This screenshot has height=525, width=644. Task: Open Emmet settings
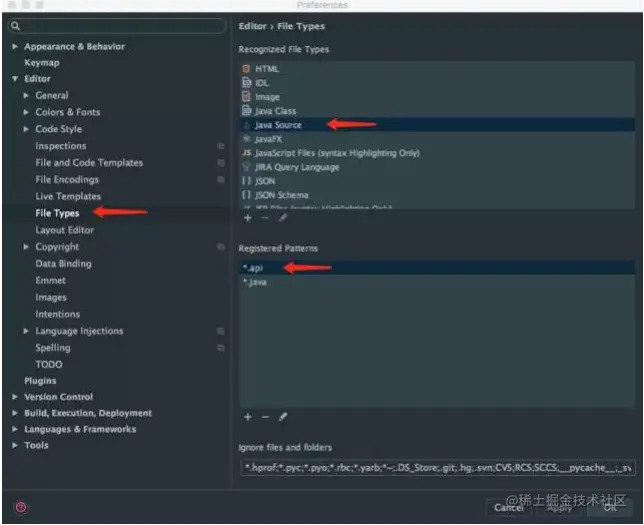pyautogui.click(x=51, y=281)
